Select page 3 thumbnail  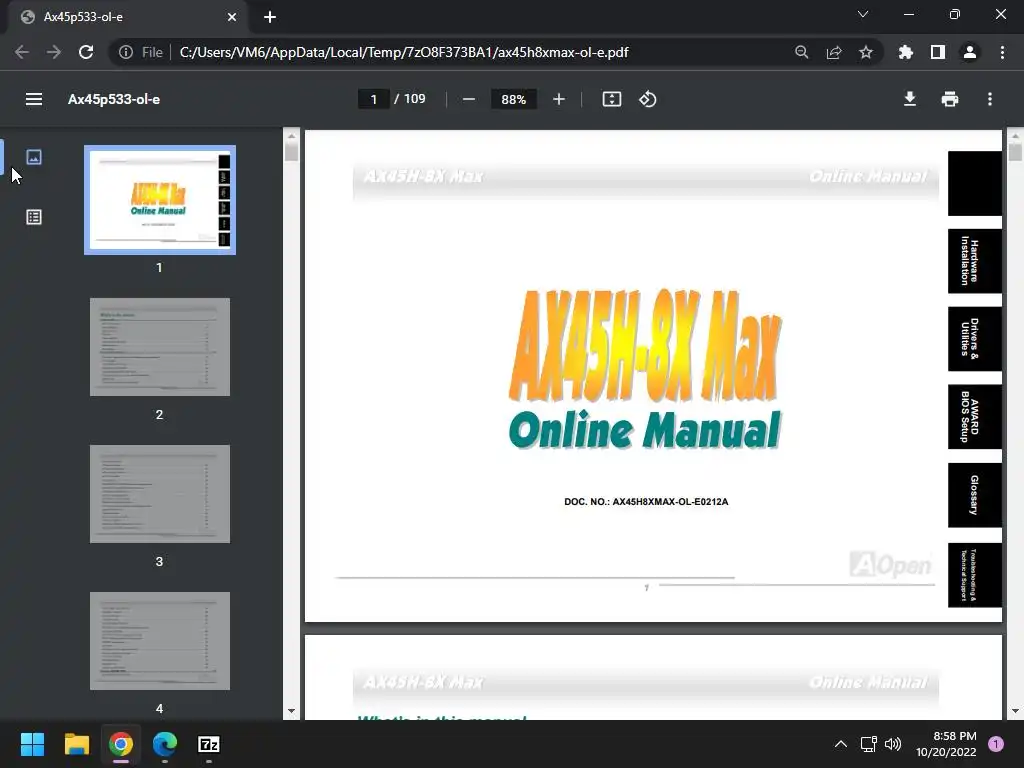[x=159, y=494]
